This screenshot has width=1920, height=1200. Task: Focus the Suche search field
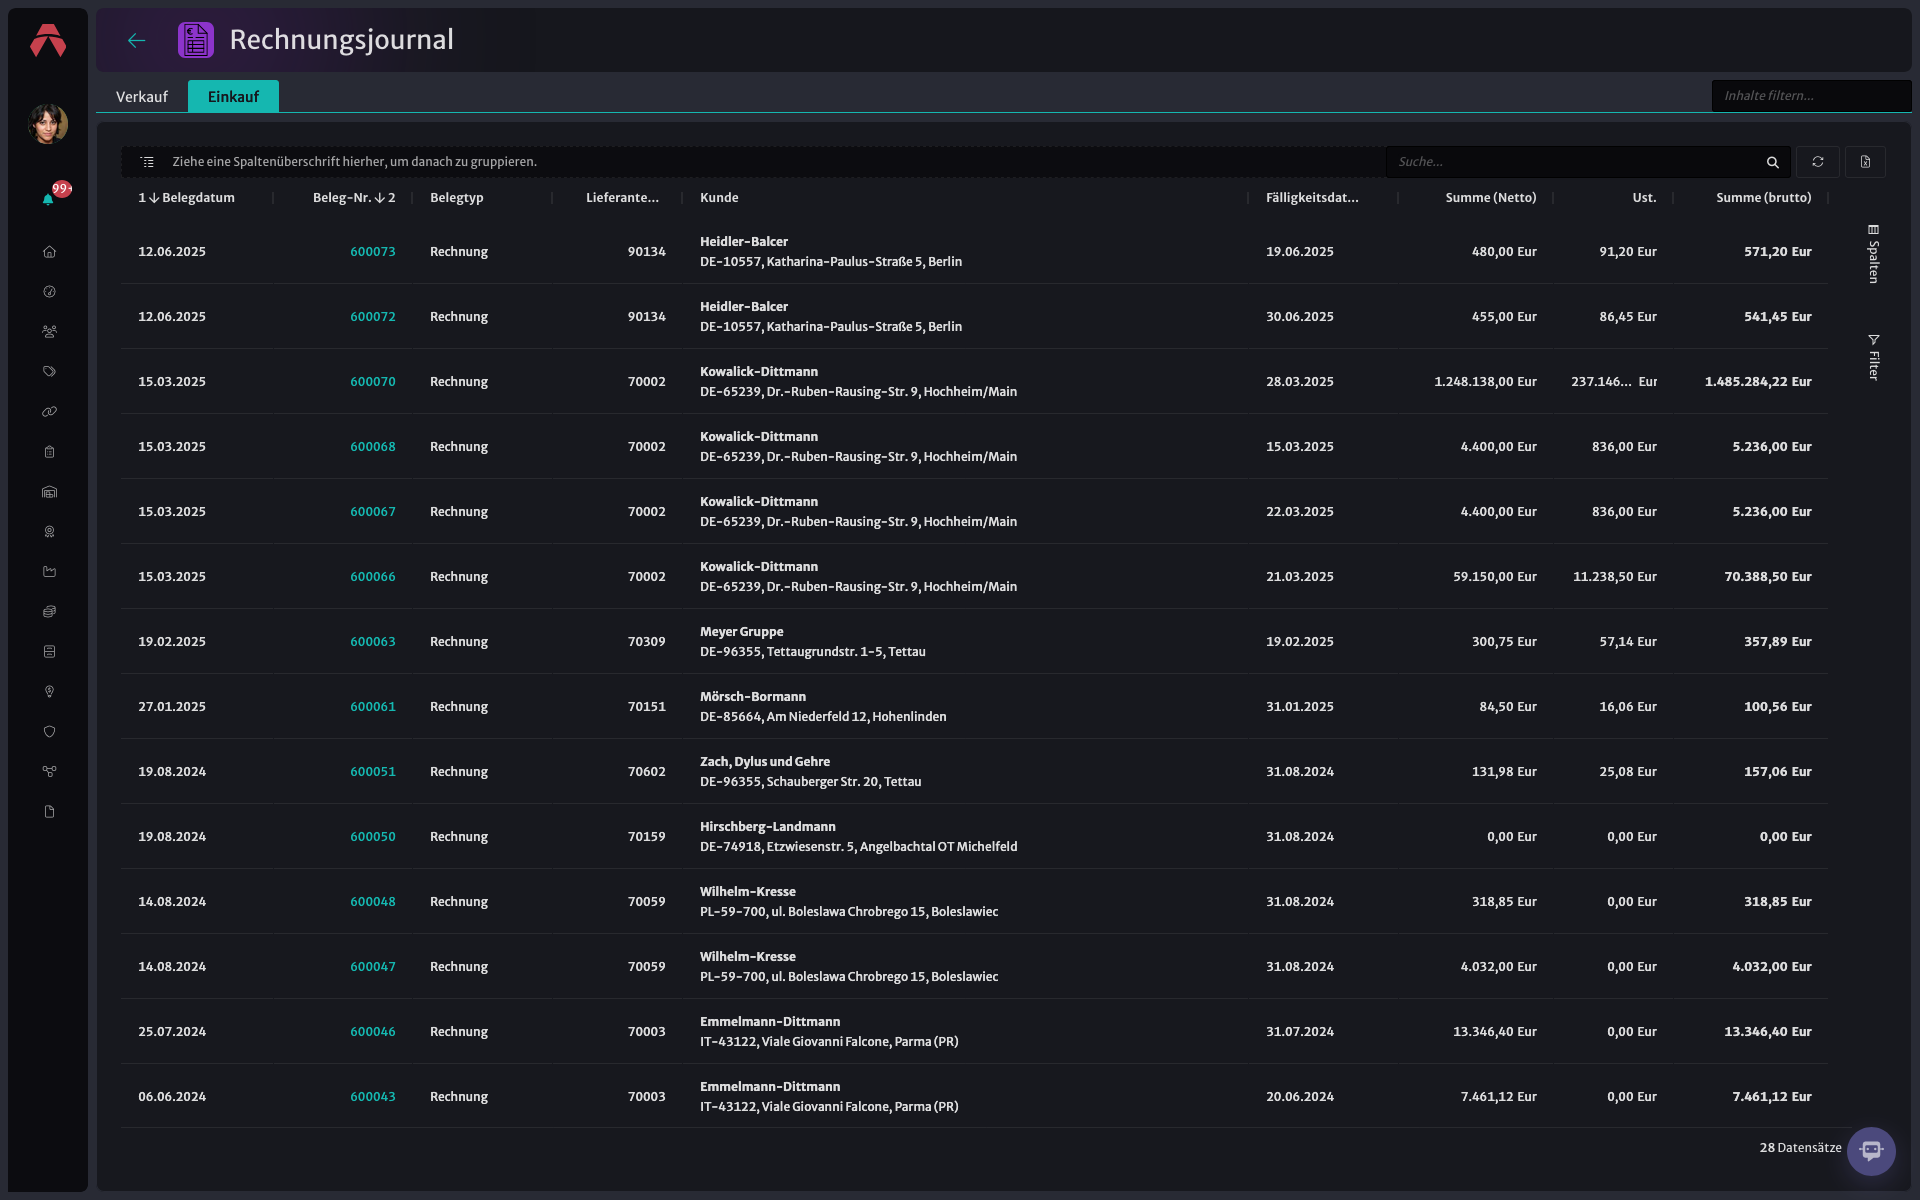tap(1578, 162)
